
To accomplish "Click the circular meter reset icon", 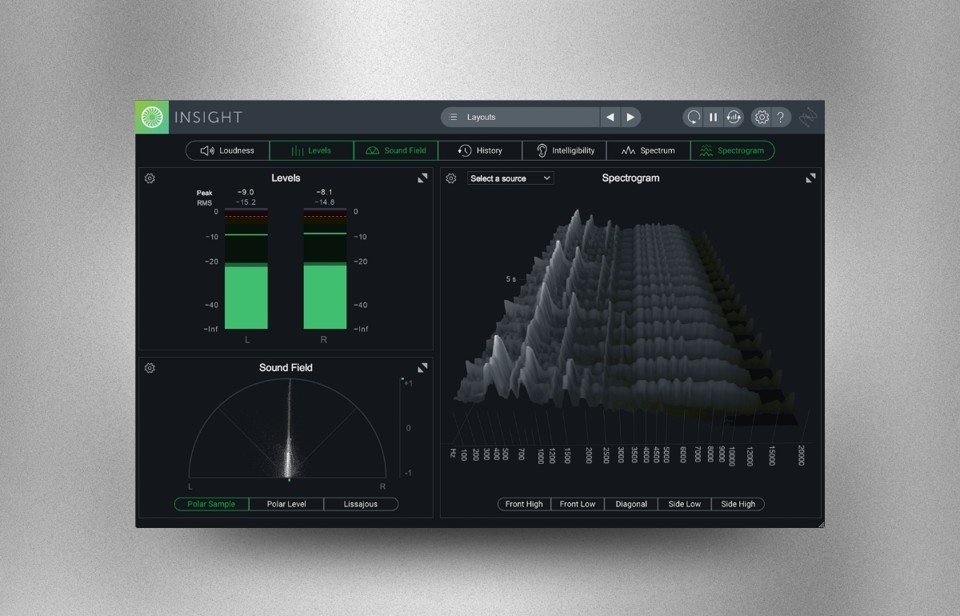I will coord(733,117).
